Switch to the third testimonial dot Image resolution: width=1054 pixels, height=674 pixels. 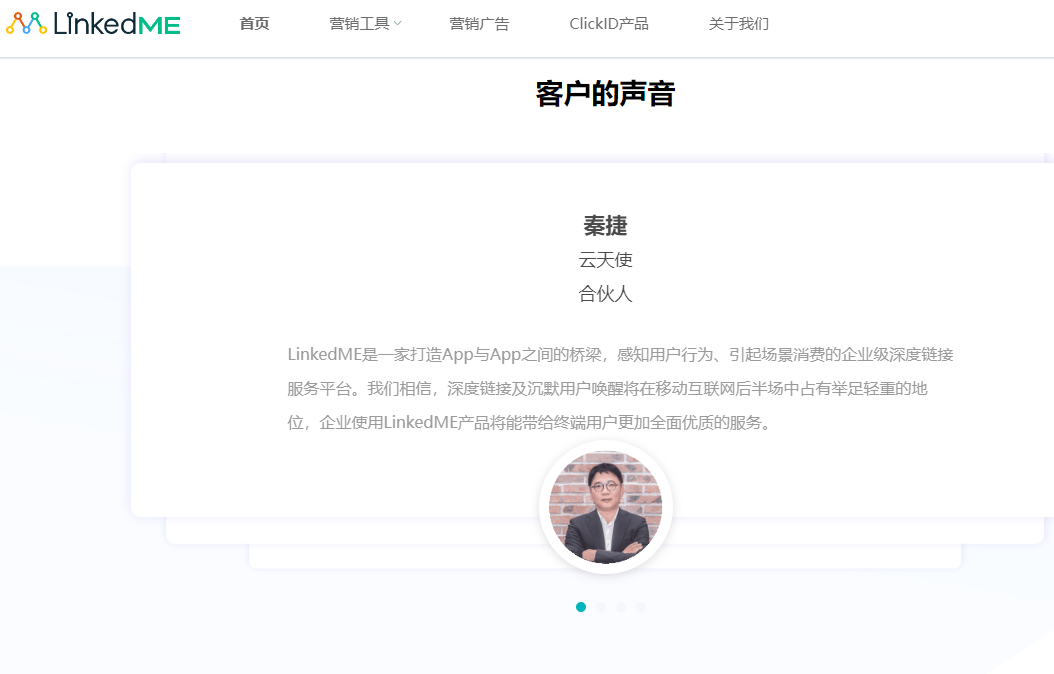tap(621, 607)
